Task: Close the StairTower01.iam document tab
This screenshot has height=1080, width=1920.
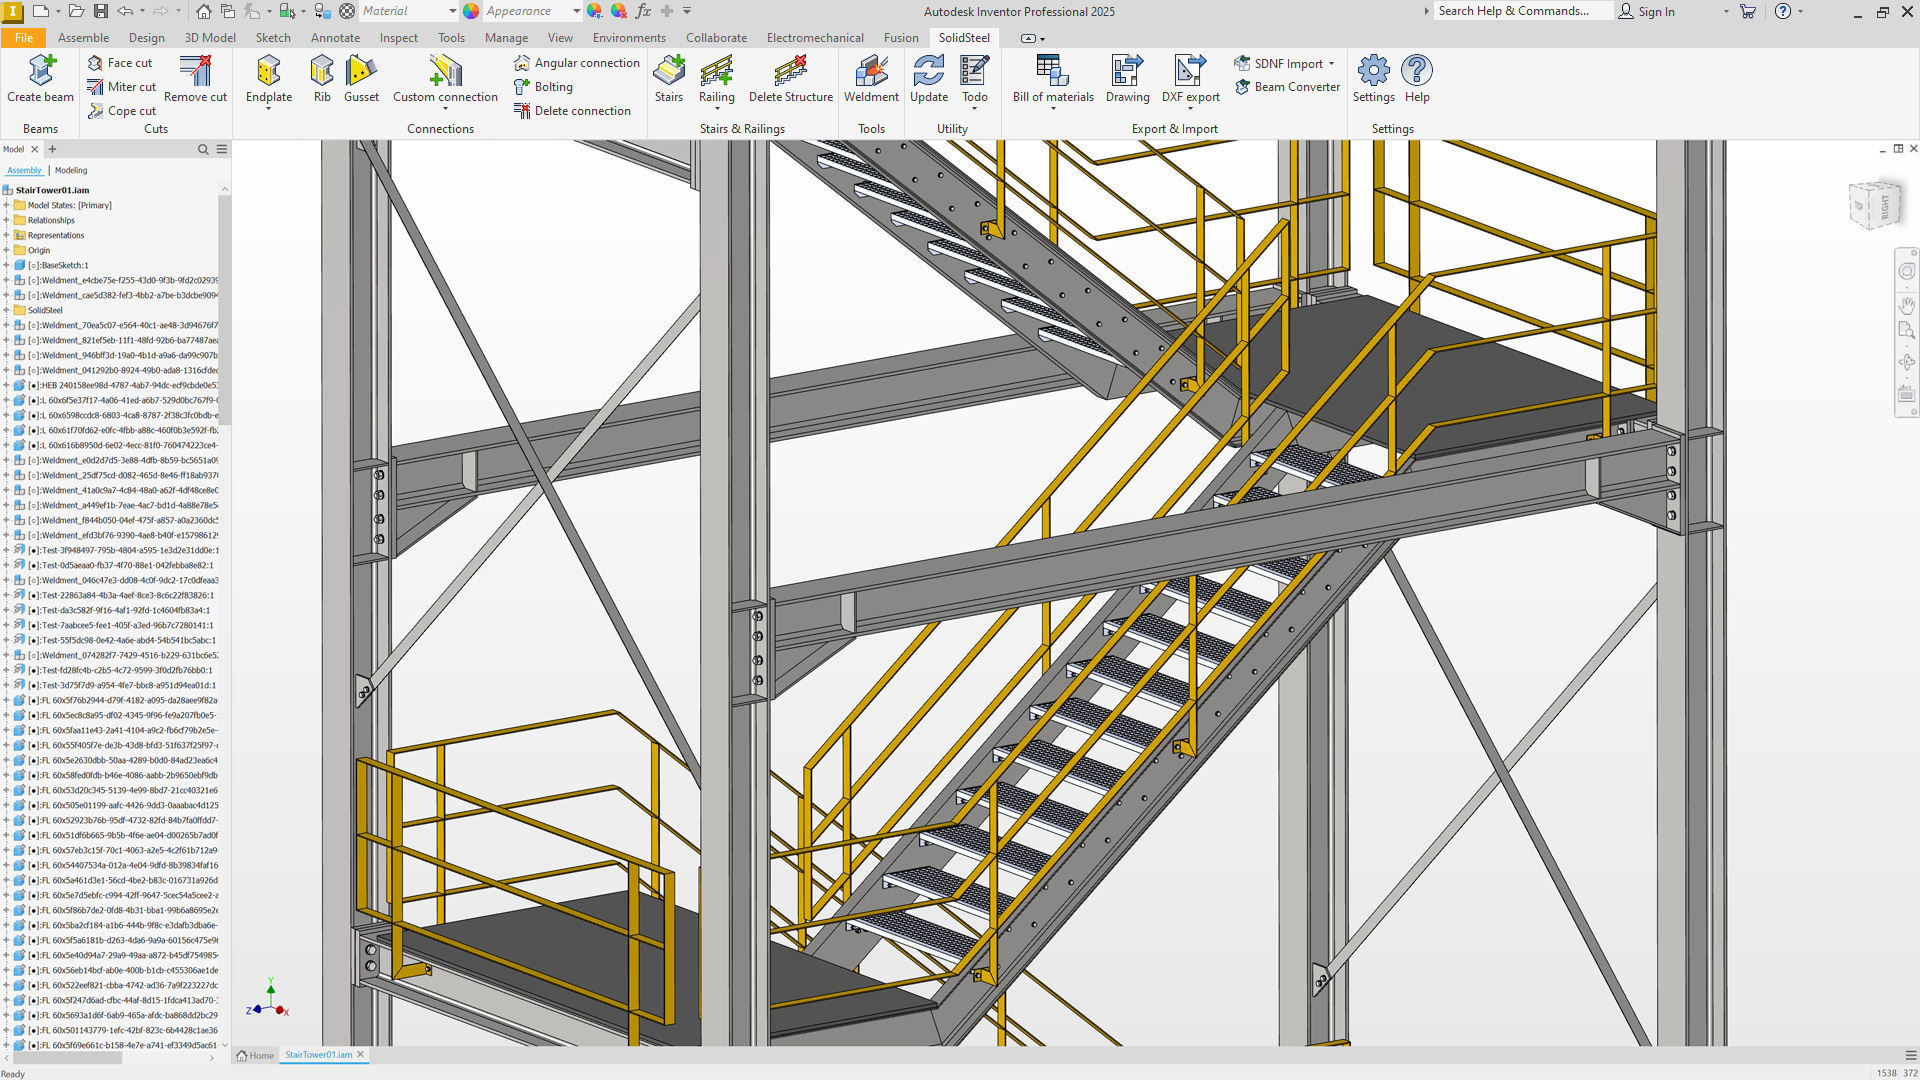Action: pos(361,1055)
